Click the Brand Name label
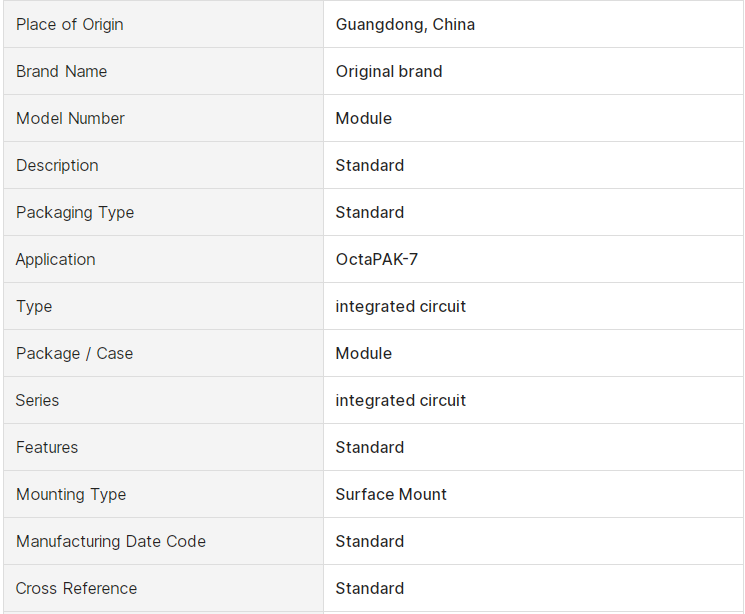This screenshot has height=614, width=745. click(61, 71)
